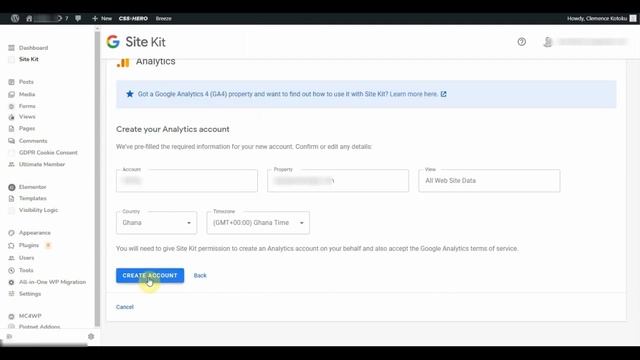Click the Account input field
Image resolution: width=640 pixels, height=360 pixels.
point(187,181)
